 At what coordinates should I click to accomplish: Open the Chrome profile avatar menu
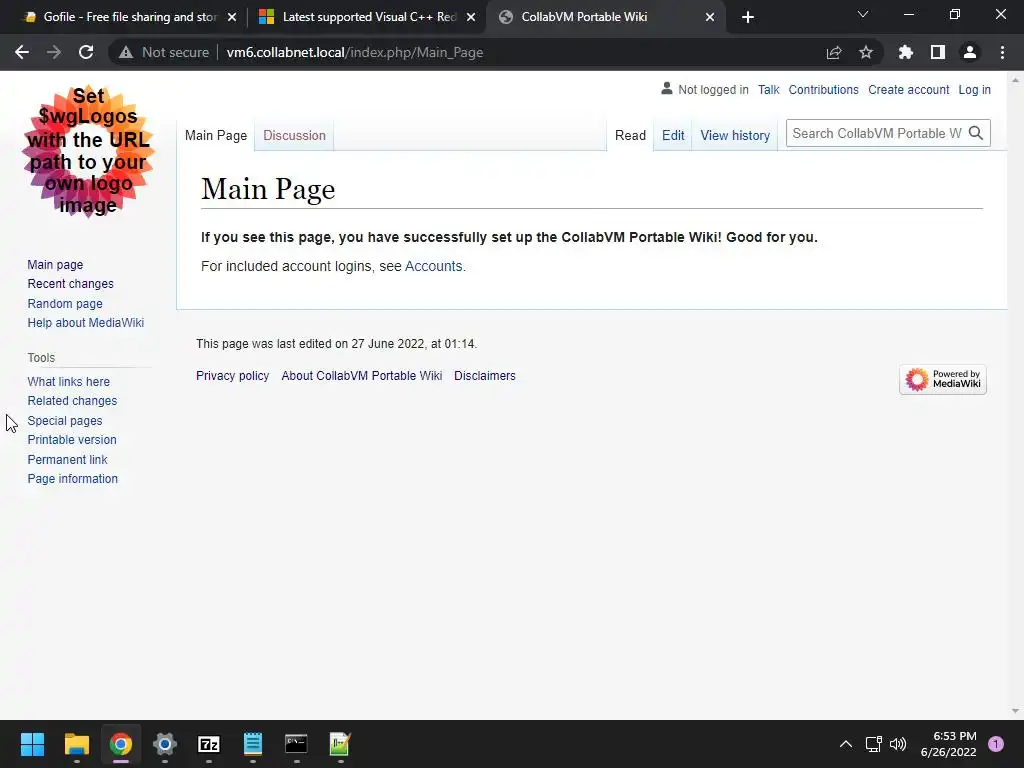(970, 52)
